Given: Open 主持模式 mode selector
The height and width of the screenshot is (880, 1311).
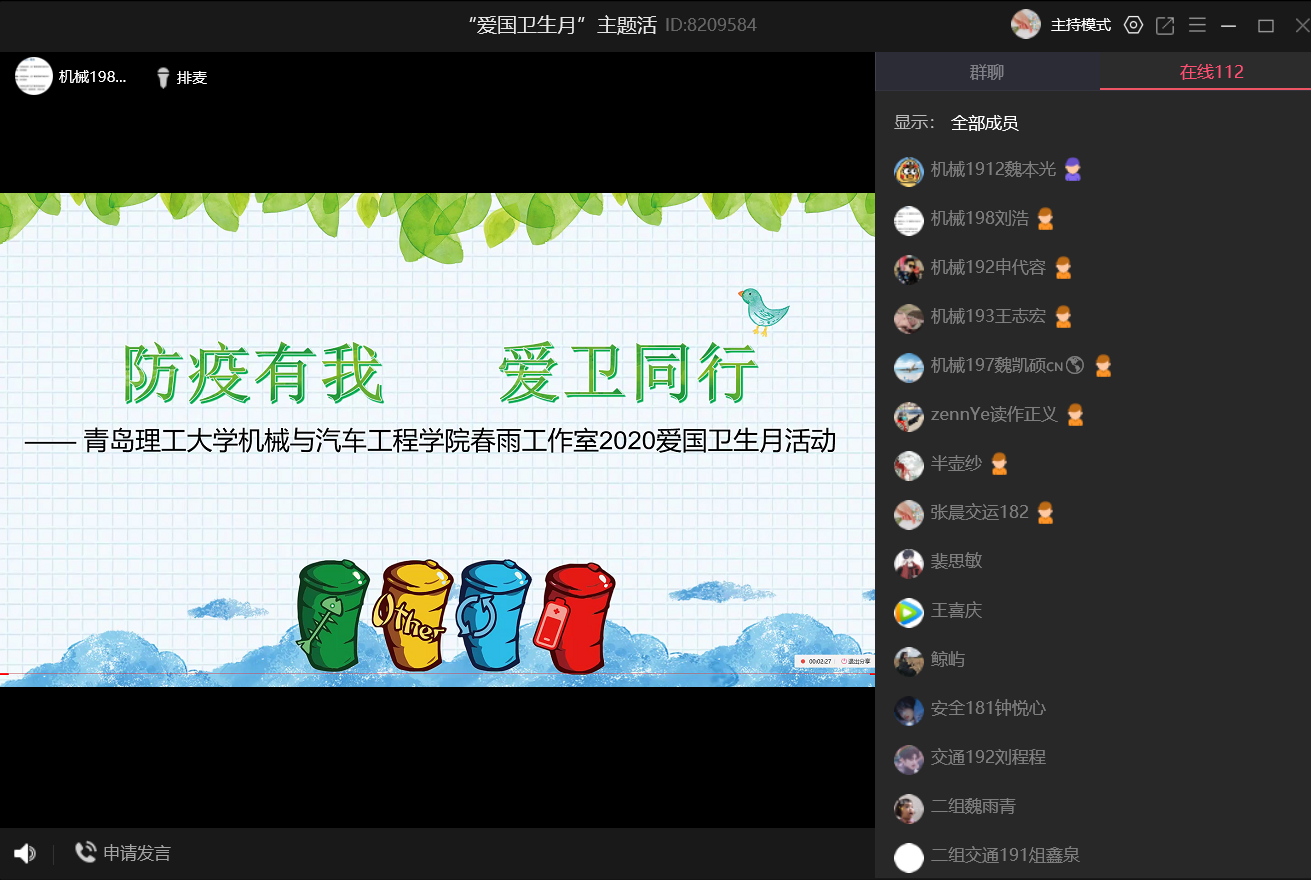Looking at the screenshot, I should 1080,25.
